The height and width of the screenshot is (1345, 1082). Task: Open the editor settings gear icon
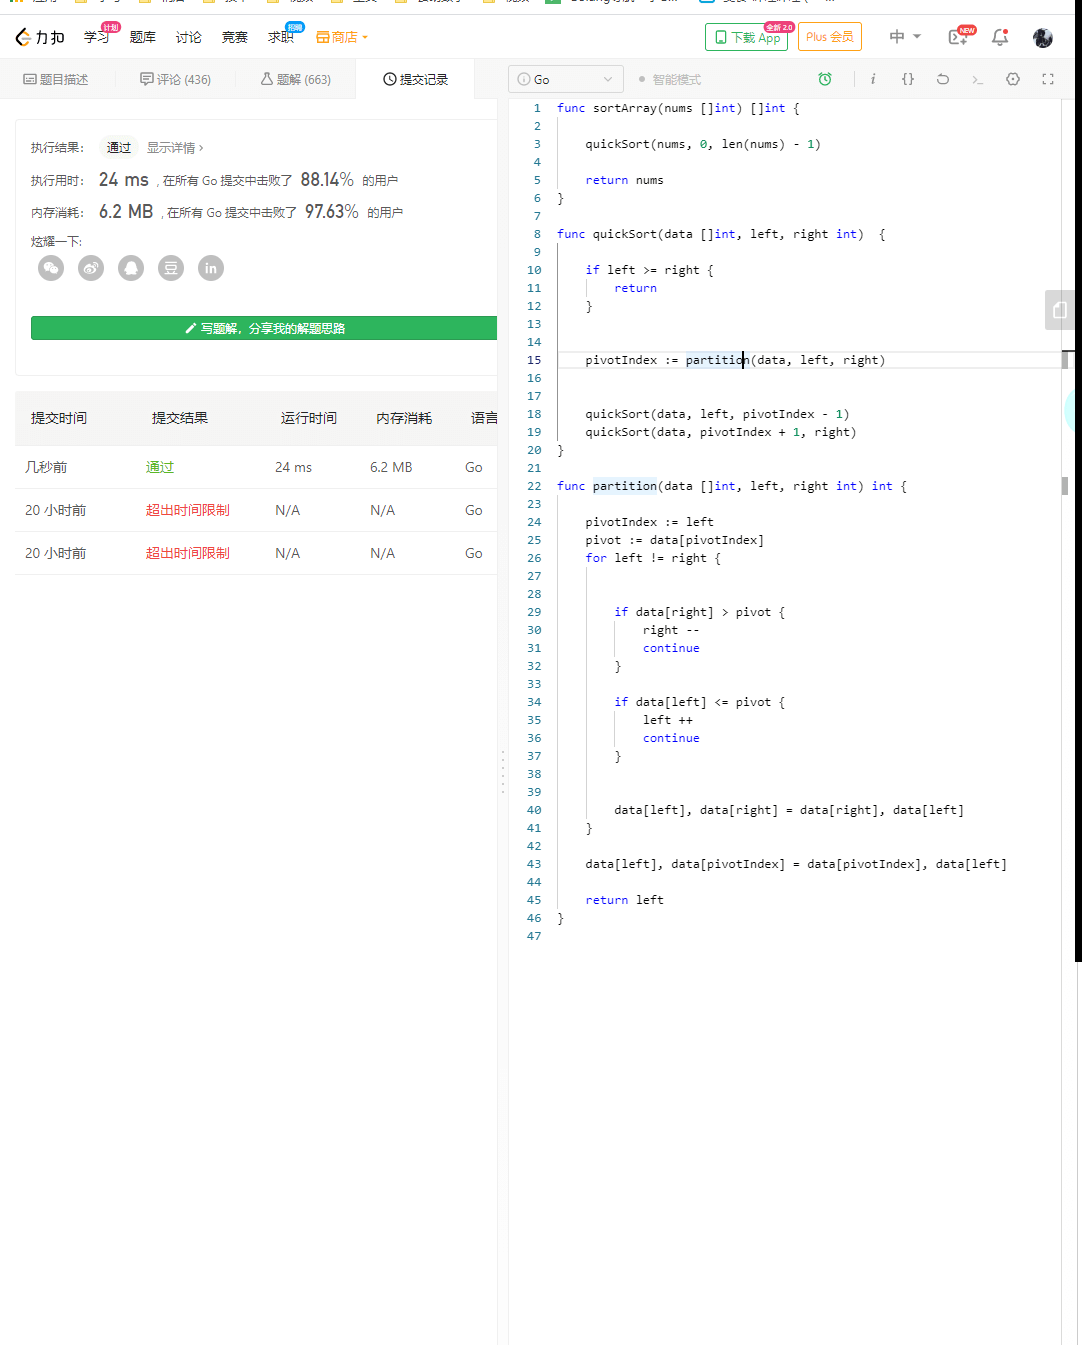tap(1013, 79)
